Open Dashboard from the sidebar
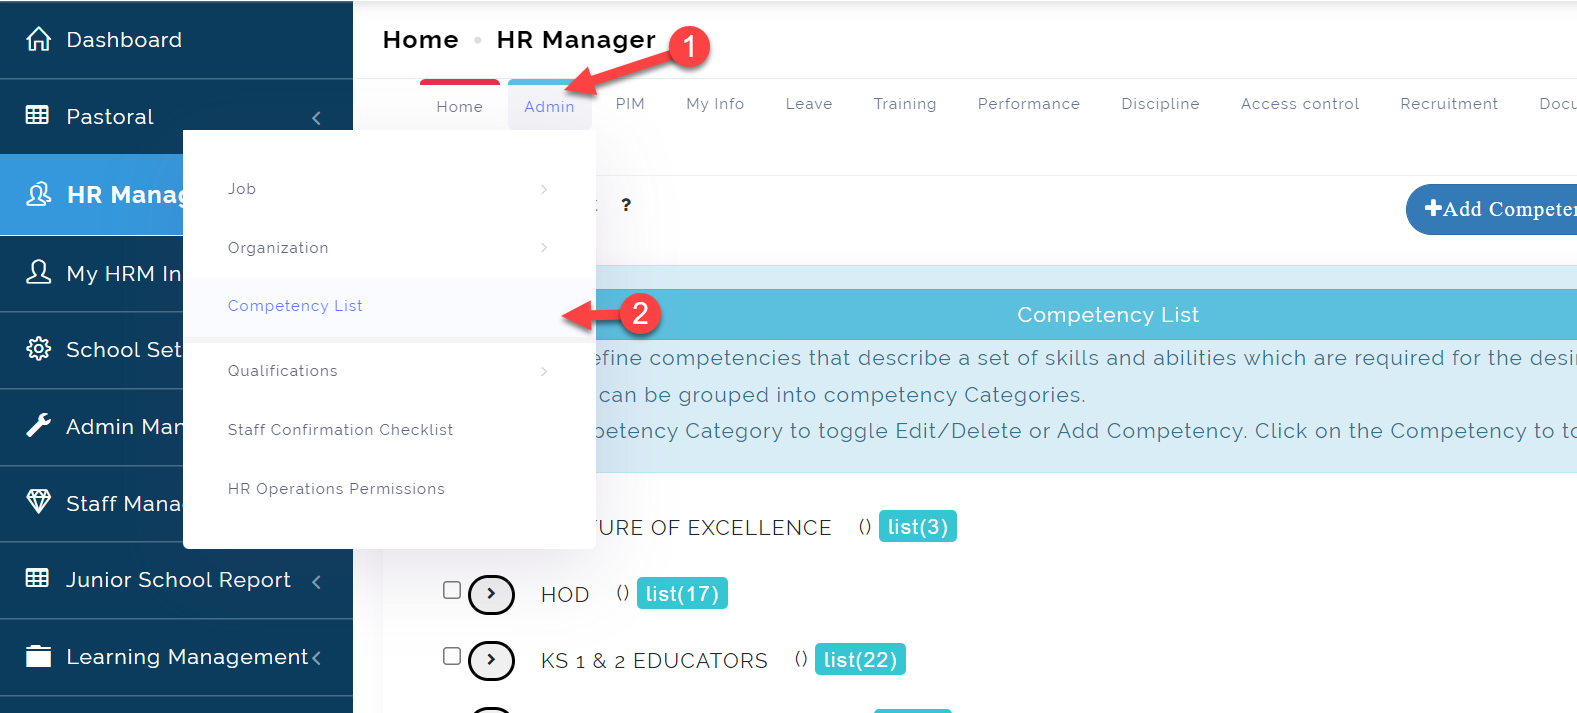 [x=176, y=39]
